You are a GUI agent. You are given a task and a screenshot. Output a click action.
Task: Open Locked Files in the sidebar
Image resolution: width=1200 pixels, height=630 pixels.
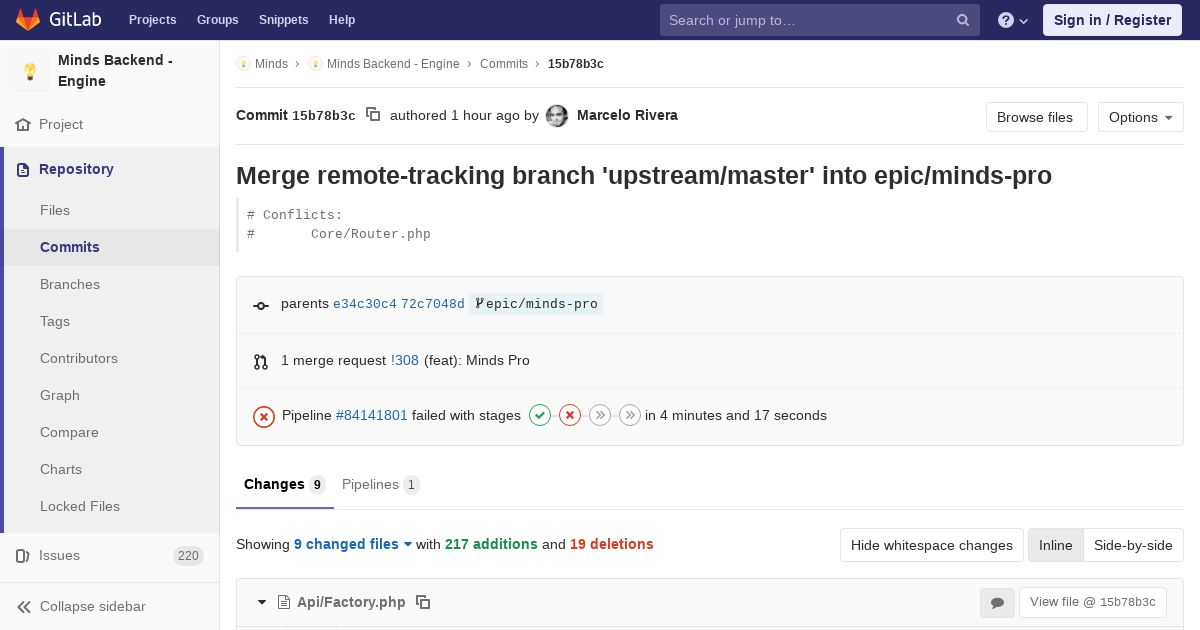(80, 506)
